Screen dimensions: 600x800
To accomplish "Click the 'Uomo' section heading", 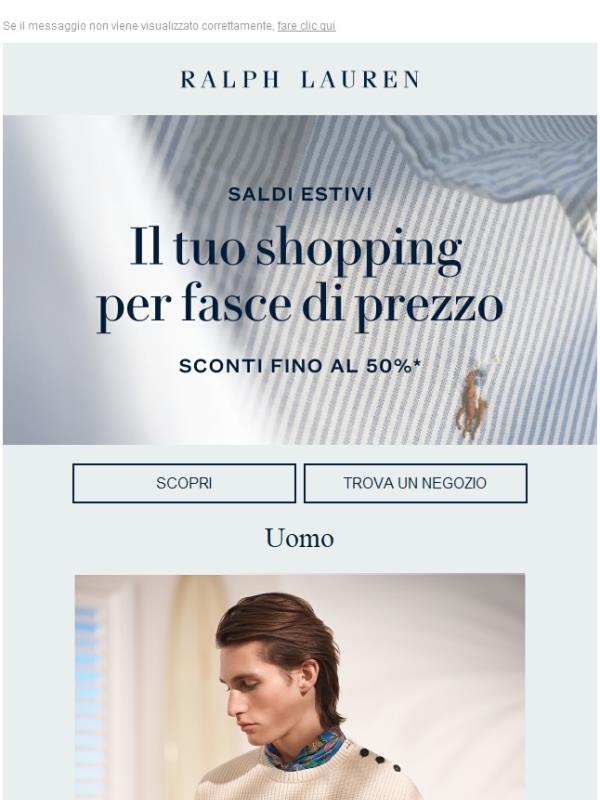I will 299,538.
